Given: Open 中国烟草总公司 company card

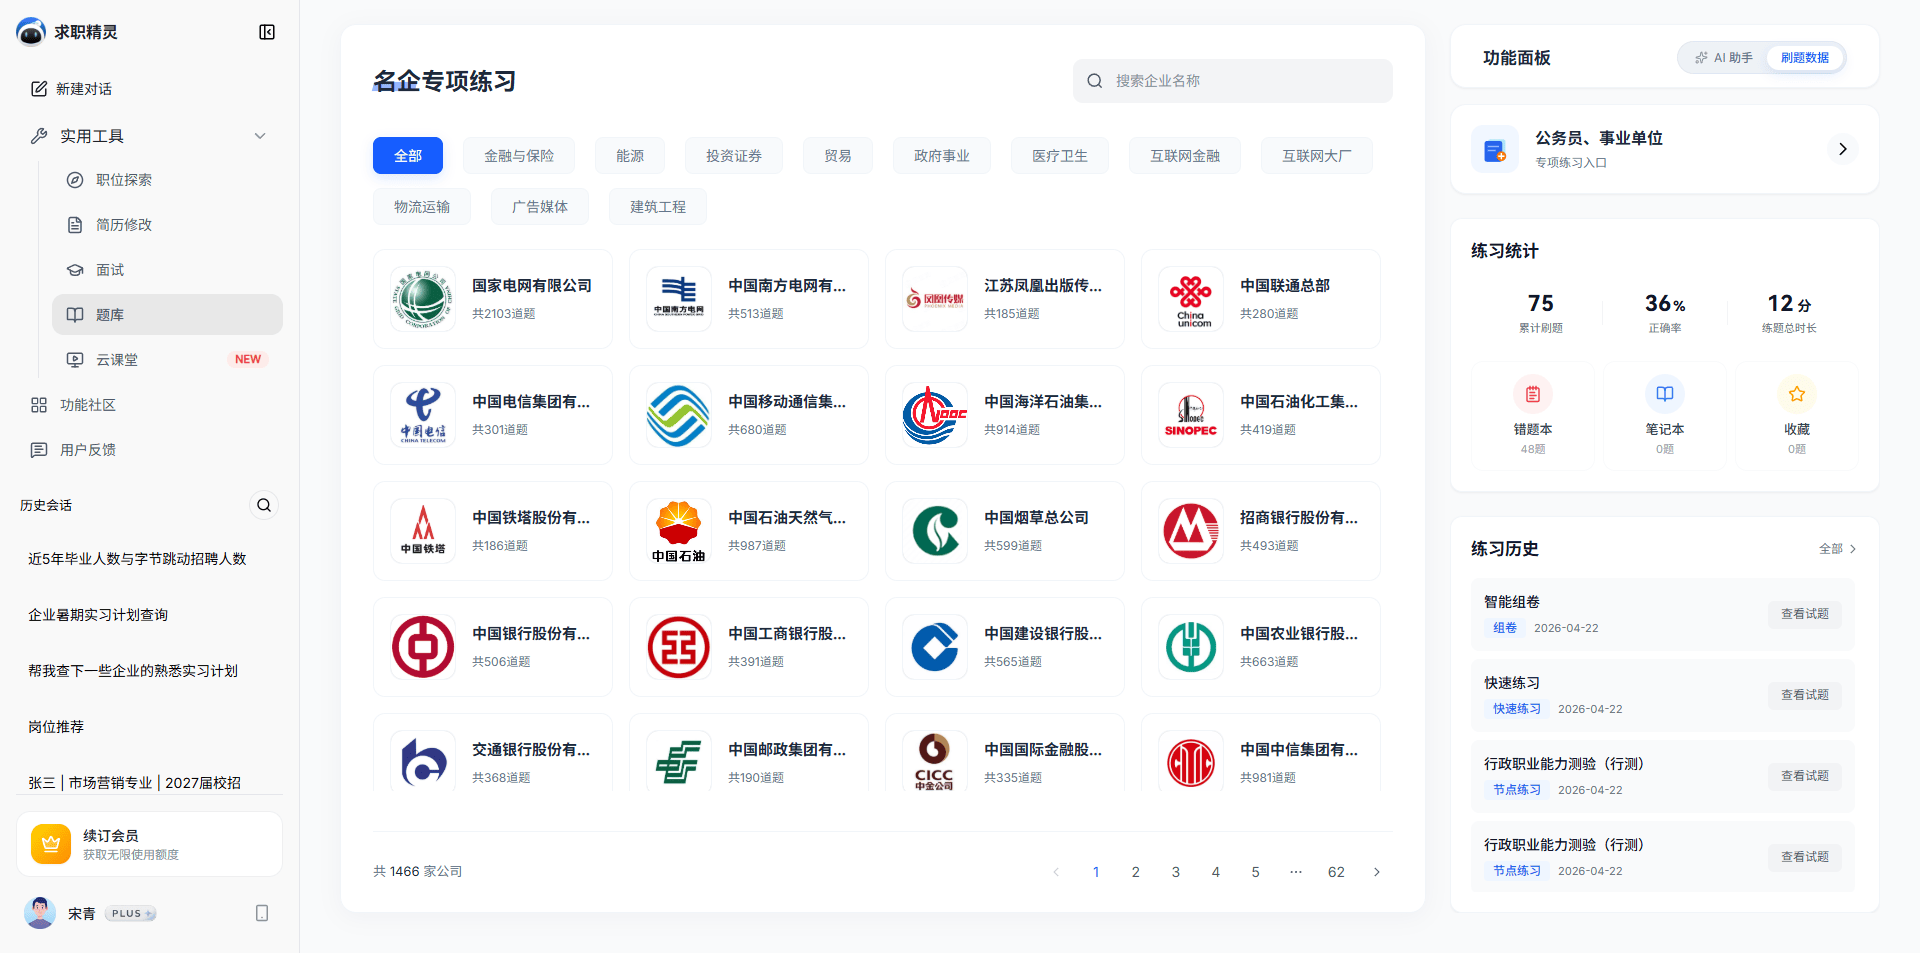Looking at the screenshot, I should click(1005, 531).
